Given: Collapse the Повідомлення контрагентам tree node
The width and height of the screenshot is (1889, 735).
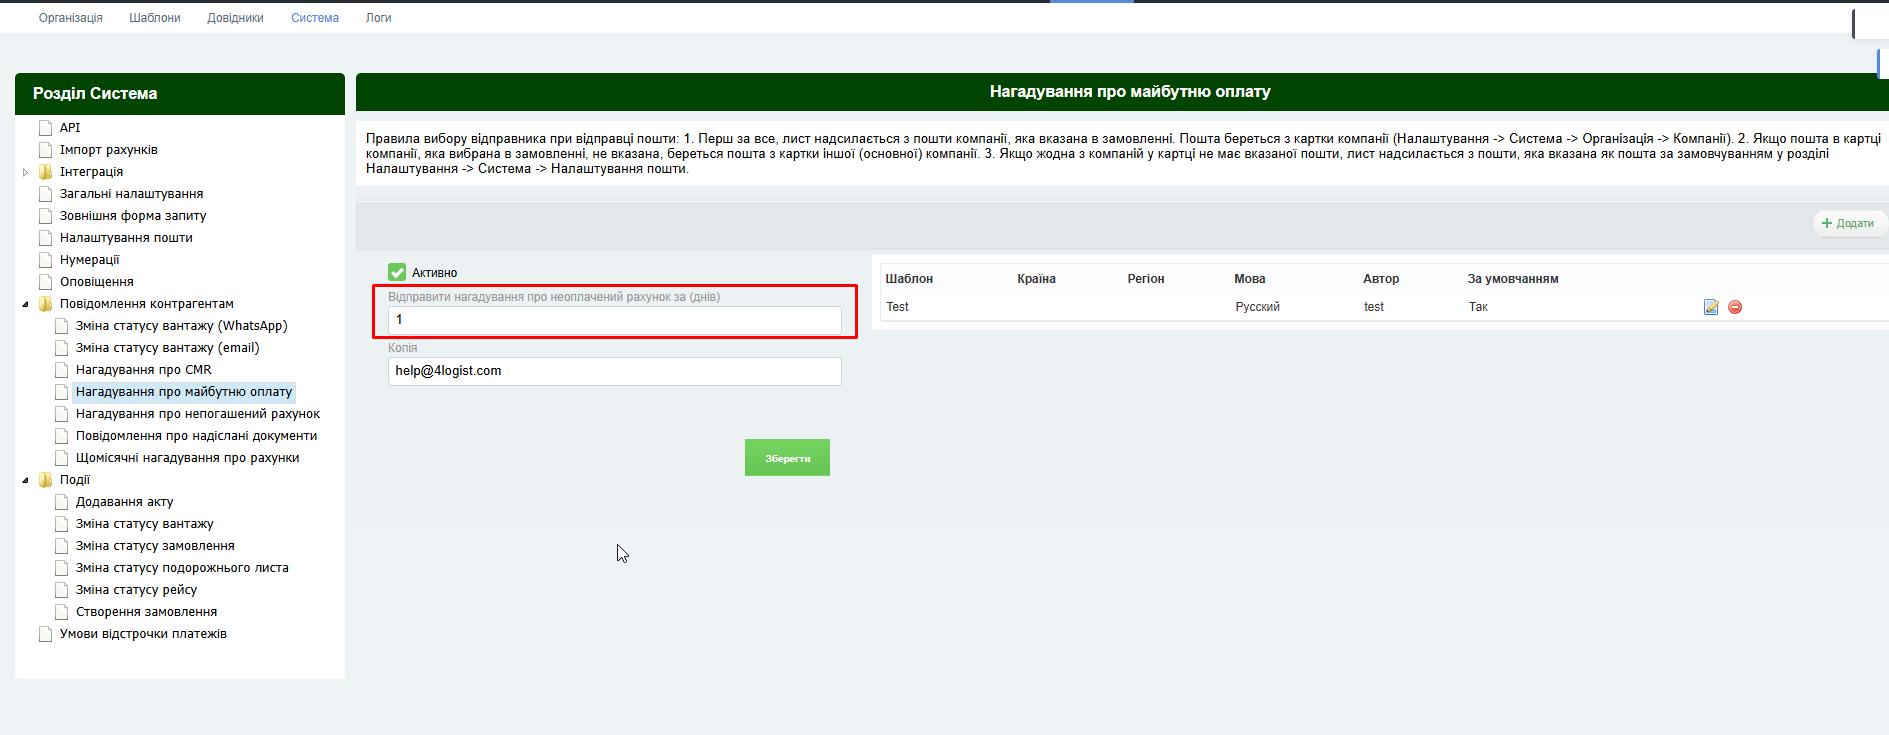Looking at the screenshot, I should [x=26, y=304].
